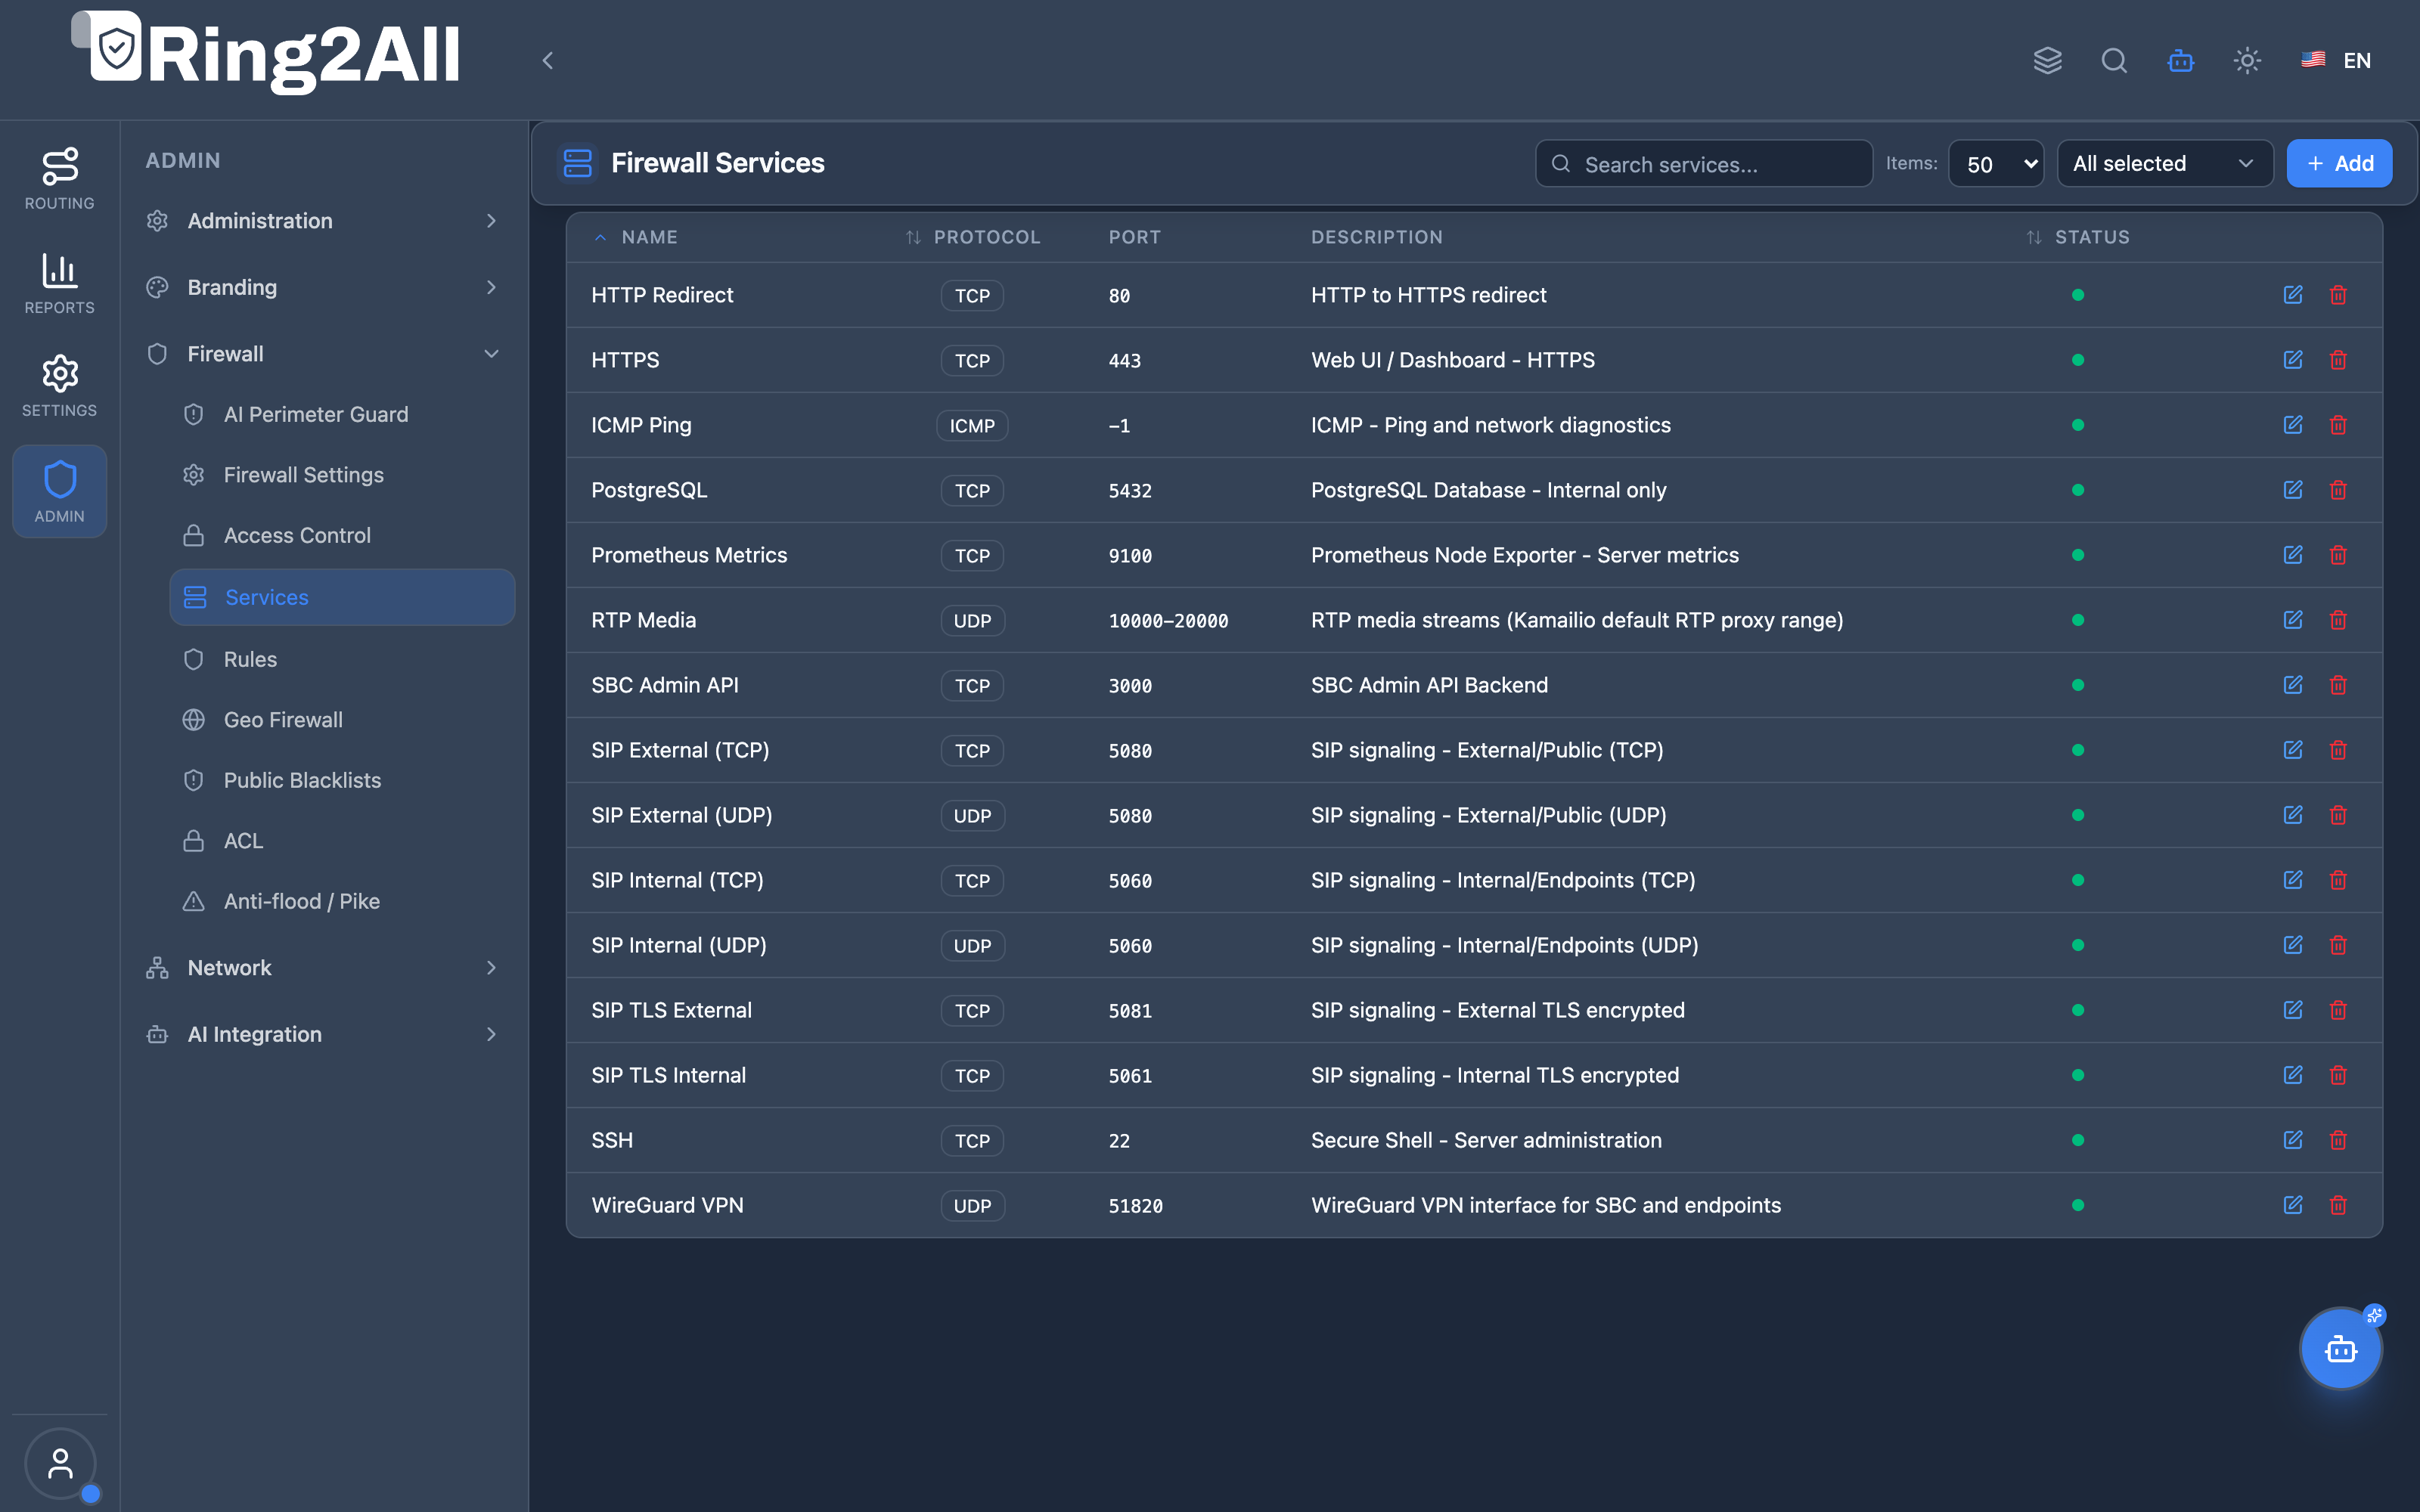Screen dimensions: 2420x1512
Task: Toggle the light theme sun icon
Action: (2247, 61)
